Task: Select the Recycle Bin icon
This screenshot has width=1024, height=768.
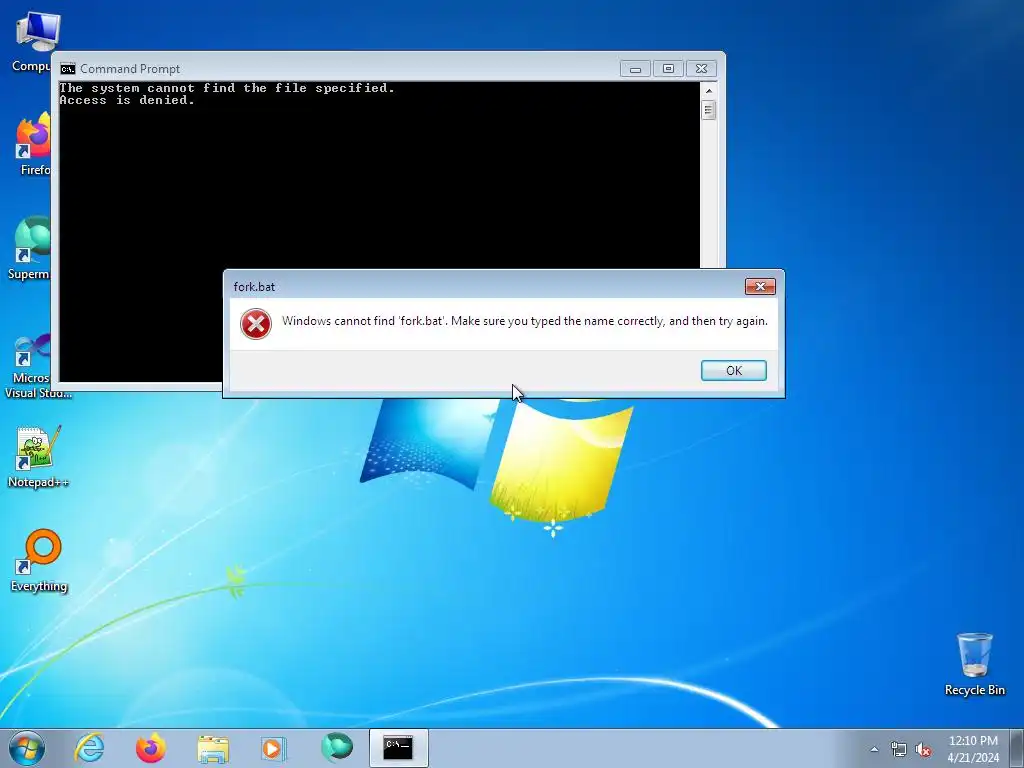Action: (x=974, y=664)
